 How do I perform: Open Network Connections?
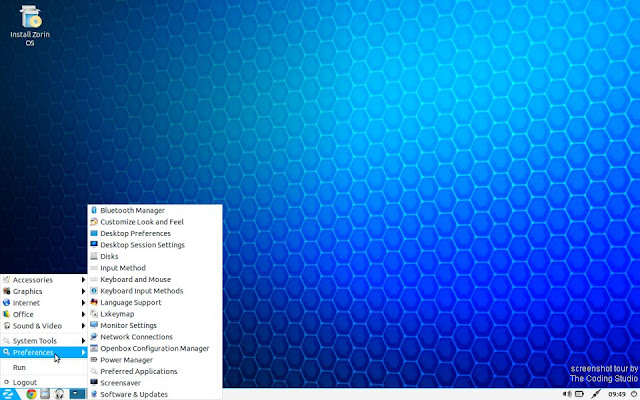pyautogui.click(x=155, y=337)
